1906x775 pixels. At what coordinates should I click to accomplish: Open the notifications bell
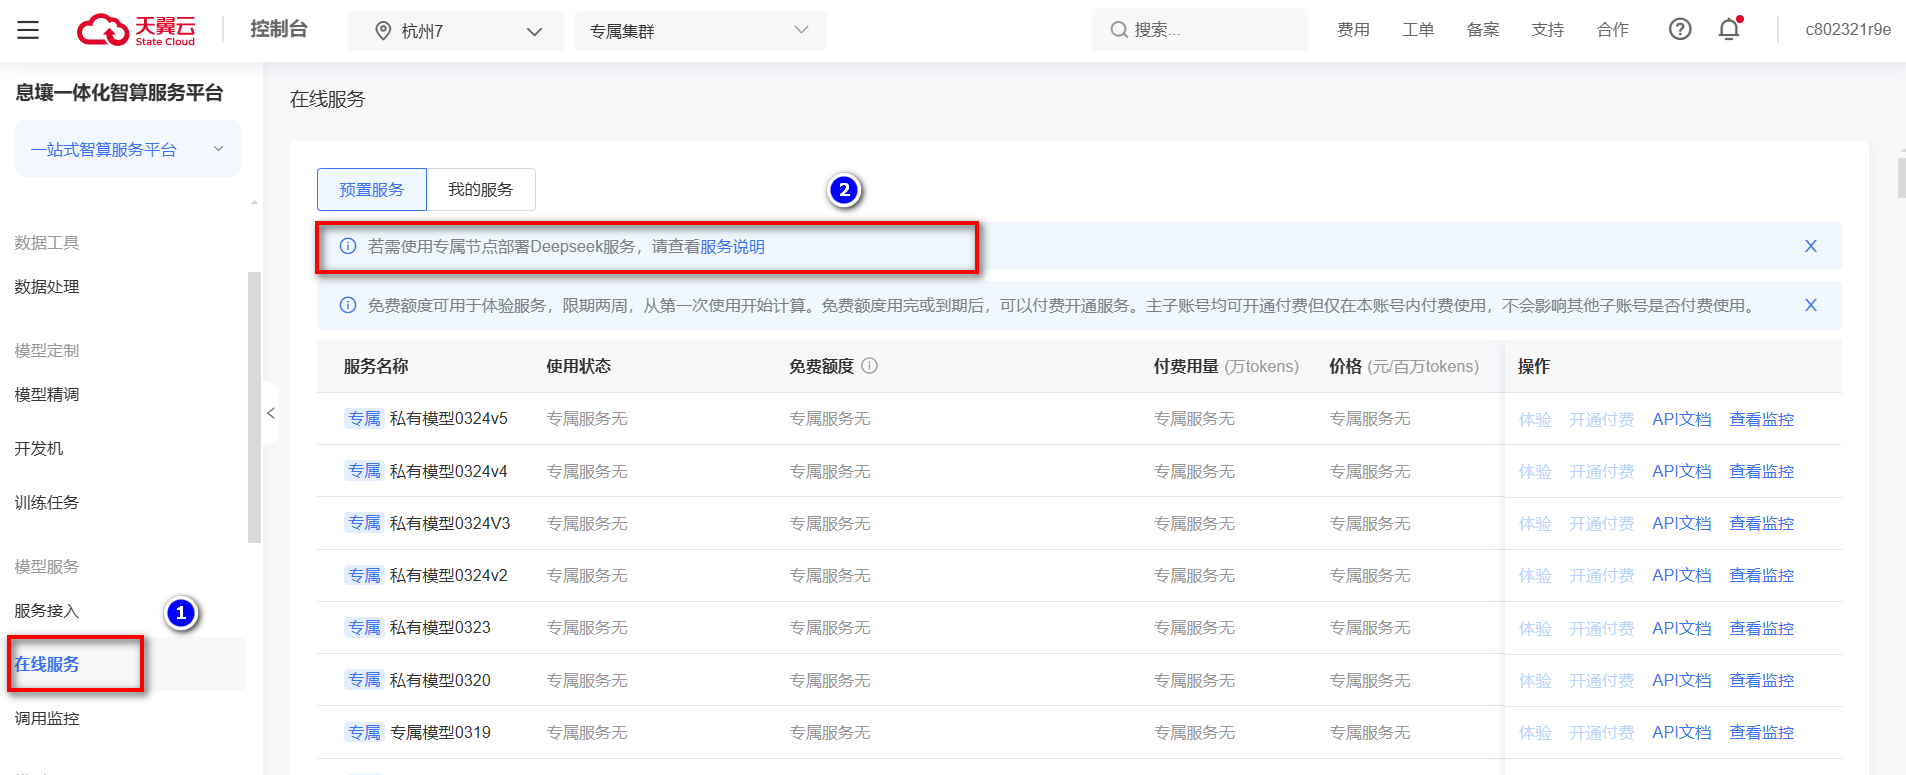[x=1729, y=29]
